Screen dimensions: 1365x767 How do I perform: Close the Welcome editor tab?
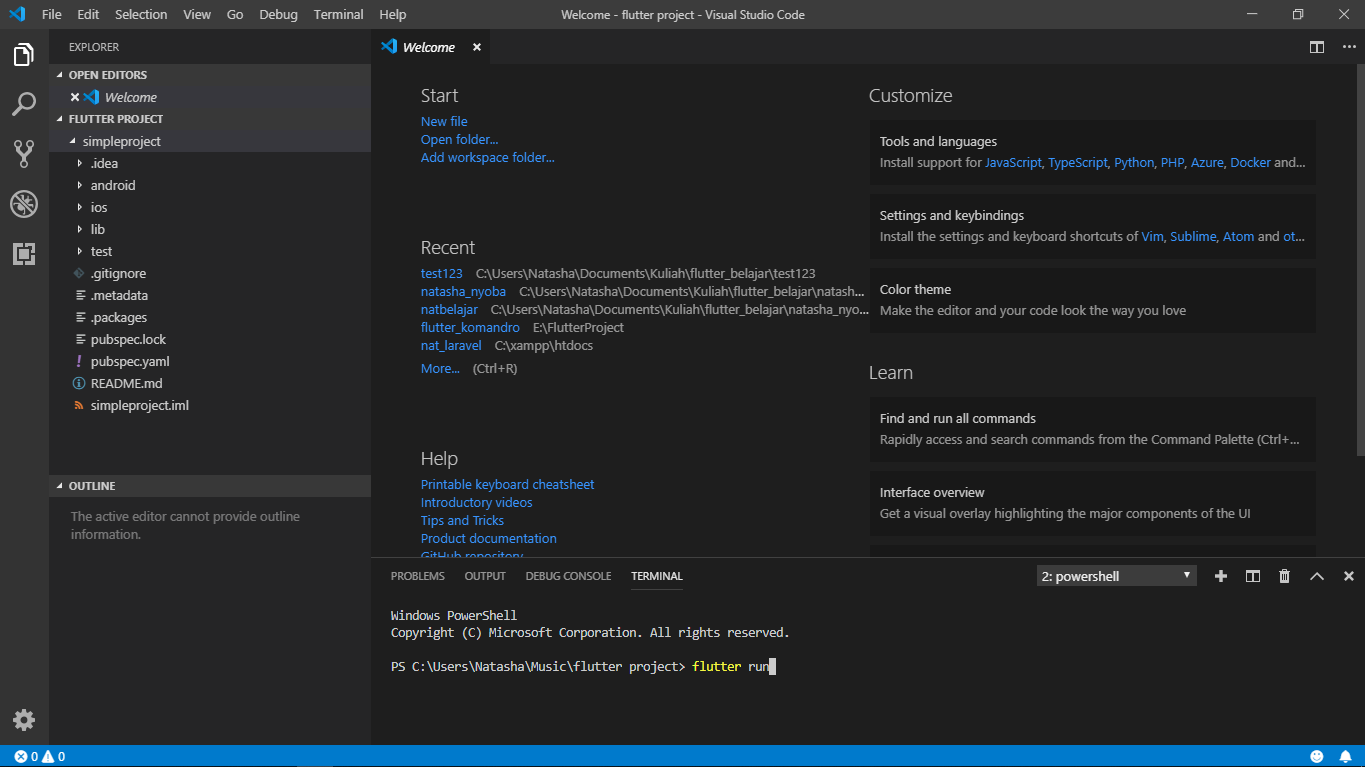[477, 47]
